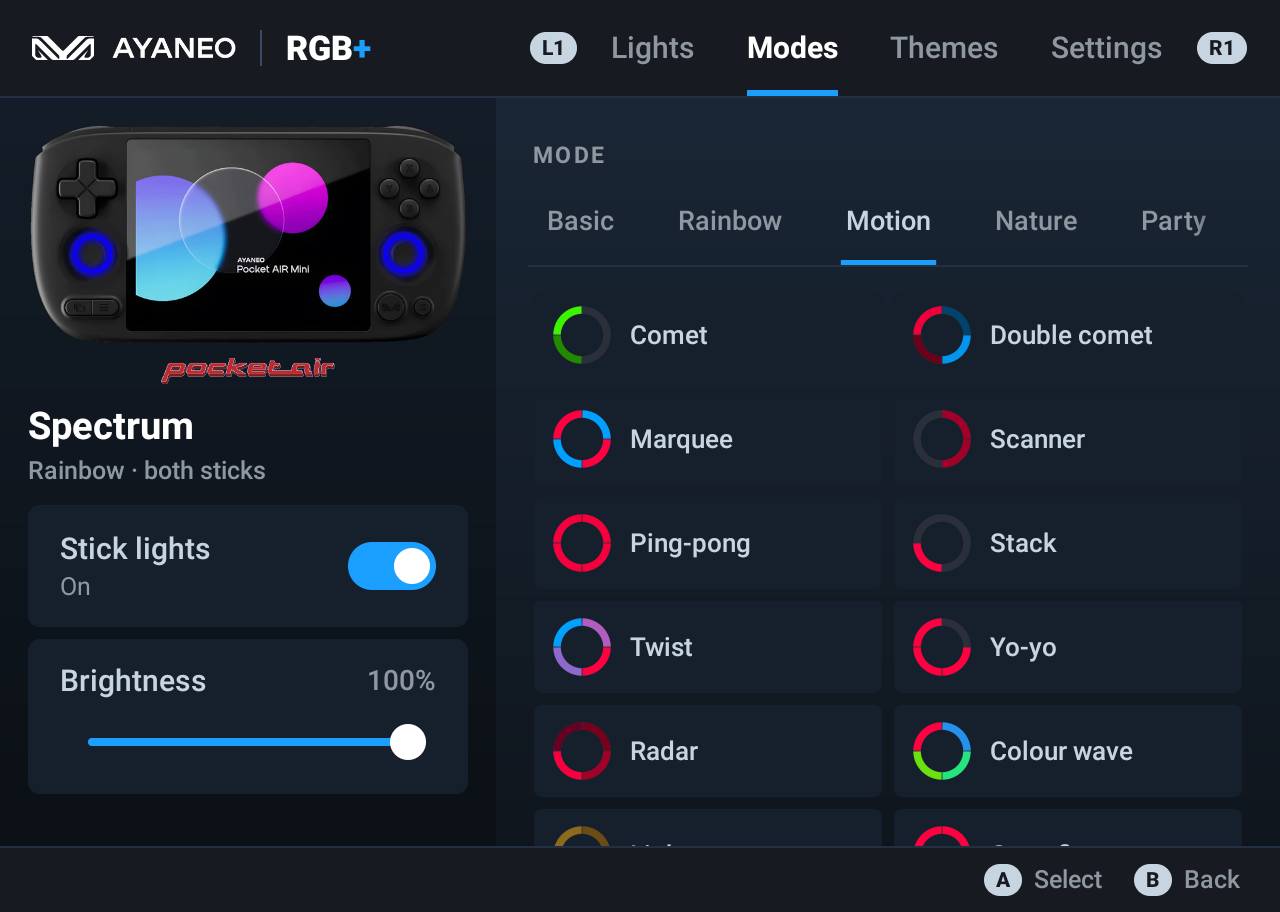Click the Comet mode ring icon

point(582,335)
